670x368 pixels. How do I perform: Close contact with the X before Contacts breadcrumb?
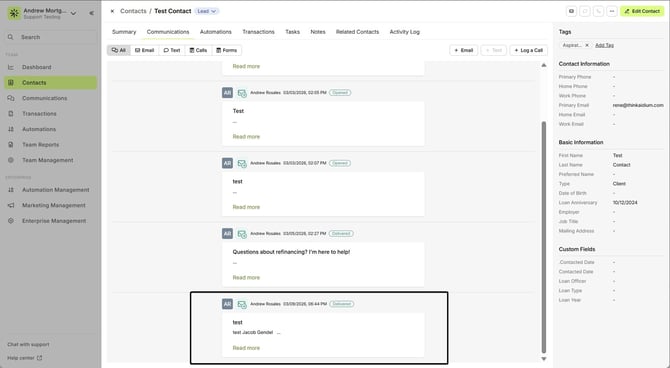click(x=112, y=11)
